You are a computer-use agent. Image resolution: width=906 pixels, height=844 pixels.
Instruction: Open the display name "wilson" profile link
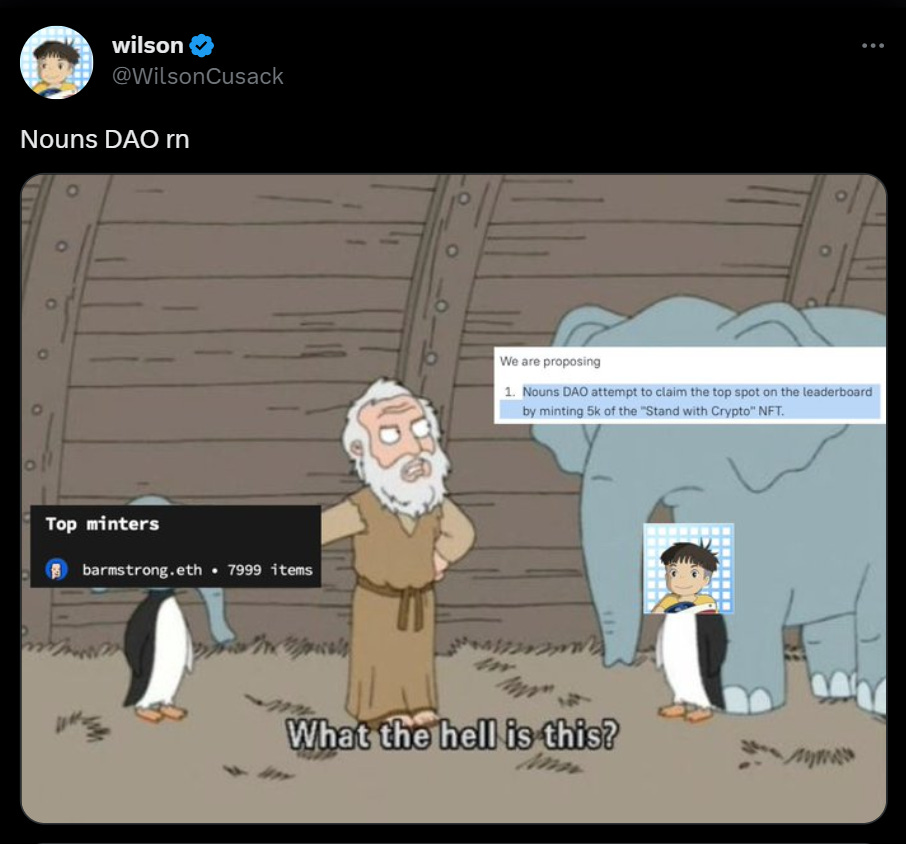click(x=148, y=46)
